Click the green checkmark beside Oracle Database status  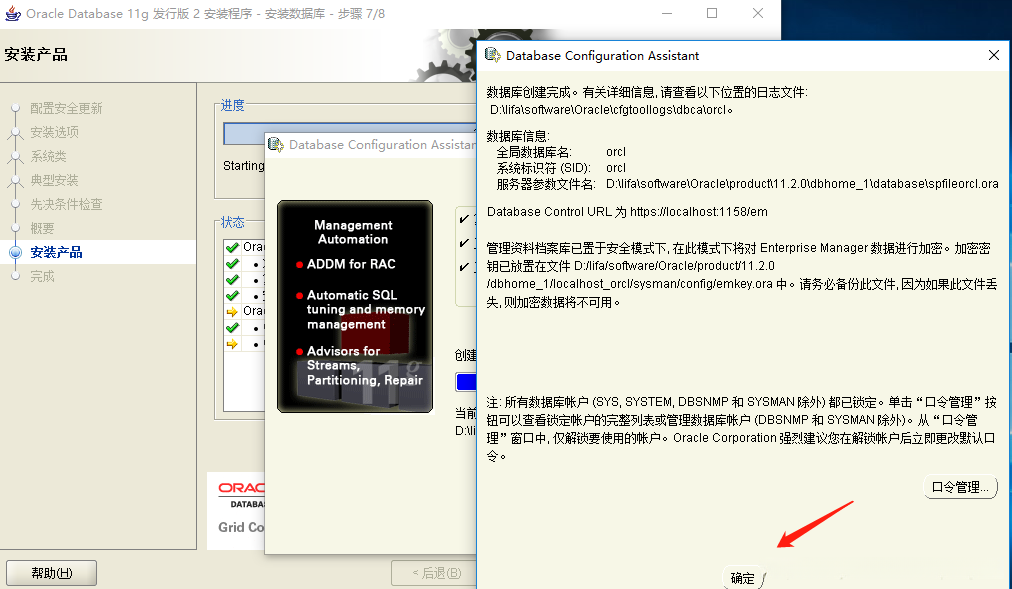(232, 246)
